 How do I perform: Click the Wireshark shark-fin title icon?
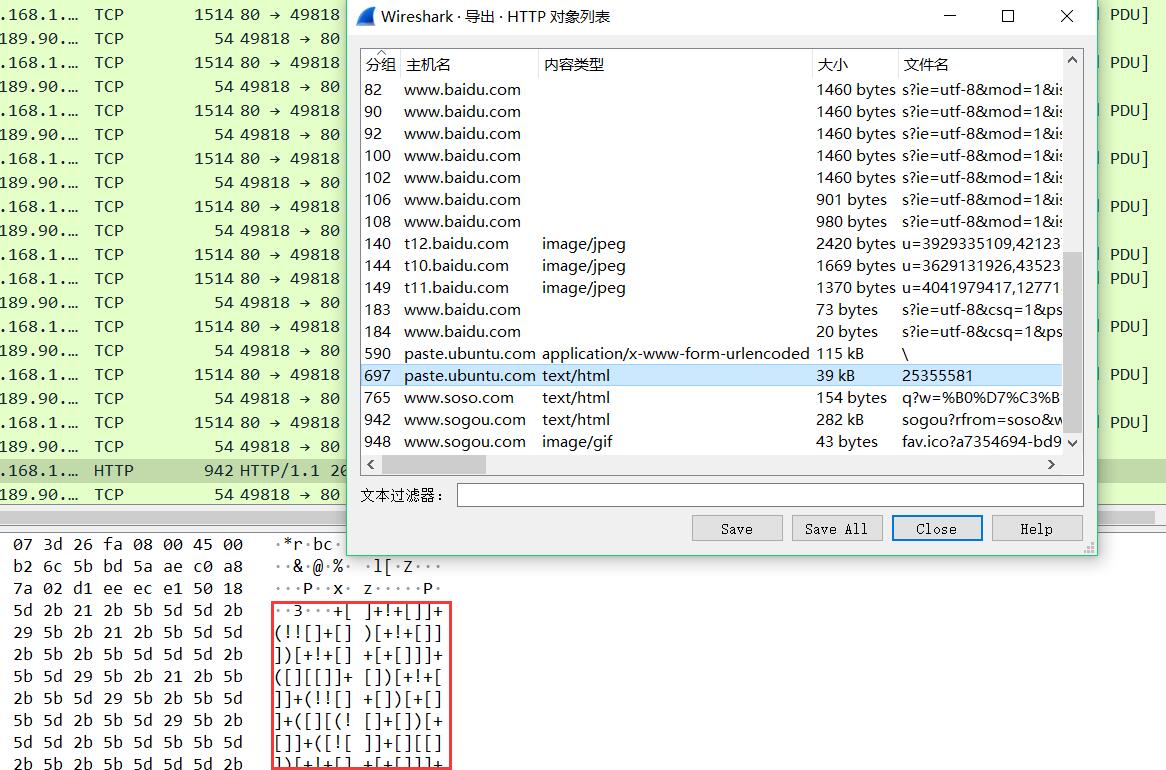point(366,16)
